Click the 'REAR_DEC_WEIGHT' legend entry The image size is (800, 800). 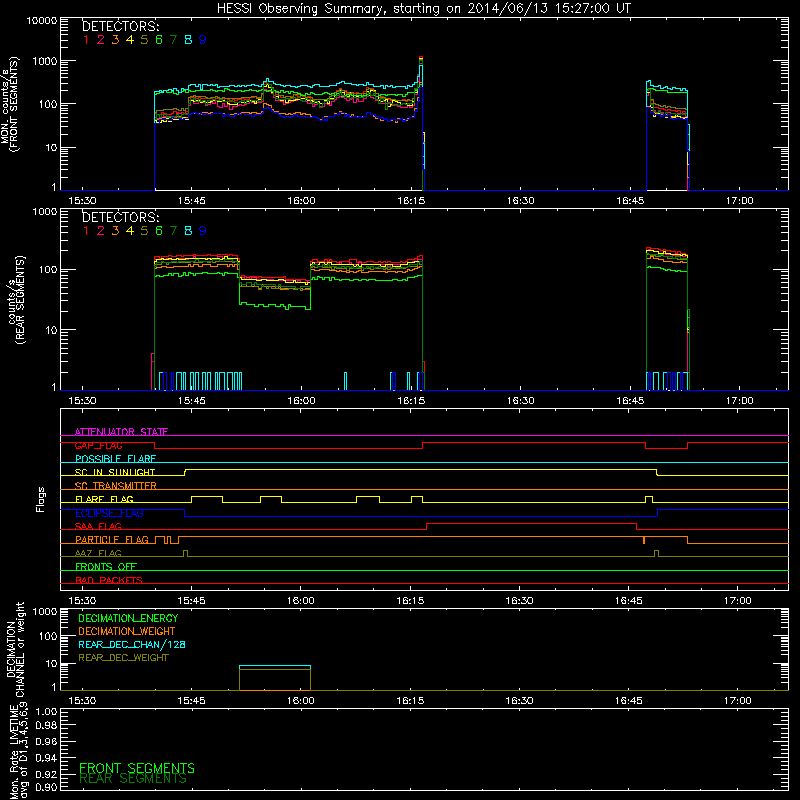(x=123, y=658)
